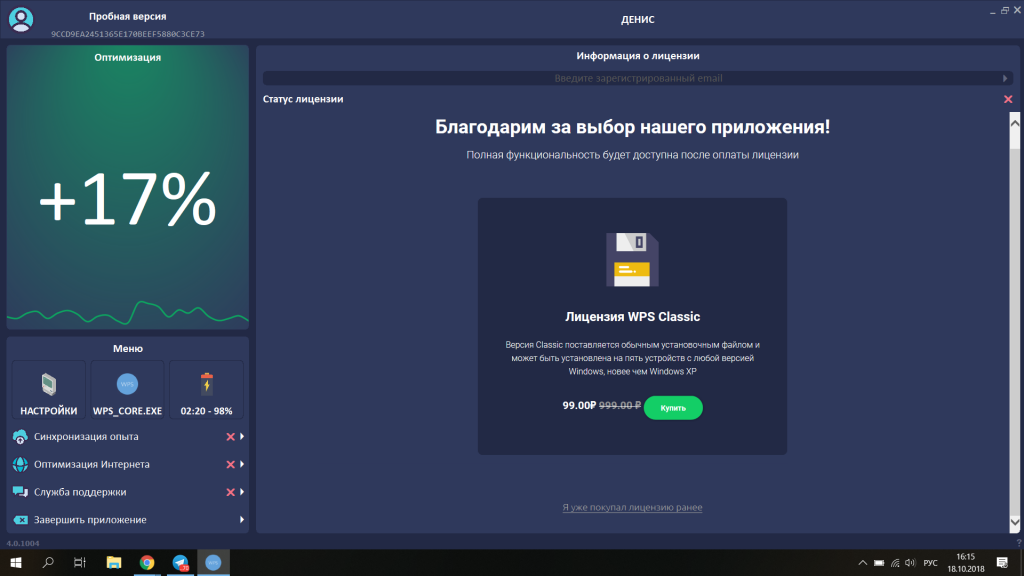Click the globe icon for Оптимизация Интернета
This screenshot has height=576, width=1024.
tap(20, 465)
